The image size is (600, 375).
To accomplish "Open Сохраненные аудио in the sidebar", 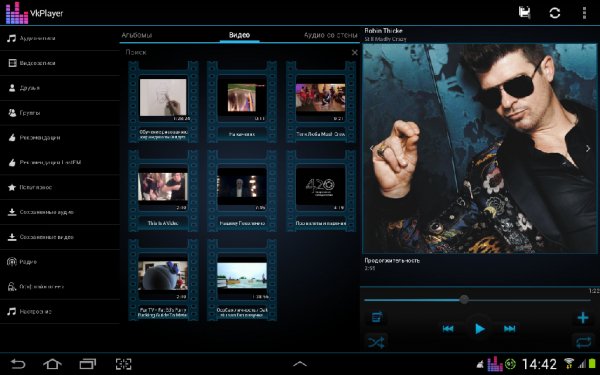I will [60, 212].
